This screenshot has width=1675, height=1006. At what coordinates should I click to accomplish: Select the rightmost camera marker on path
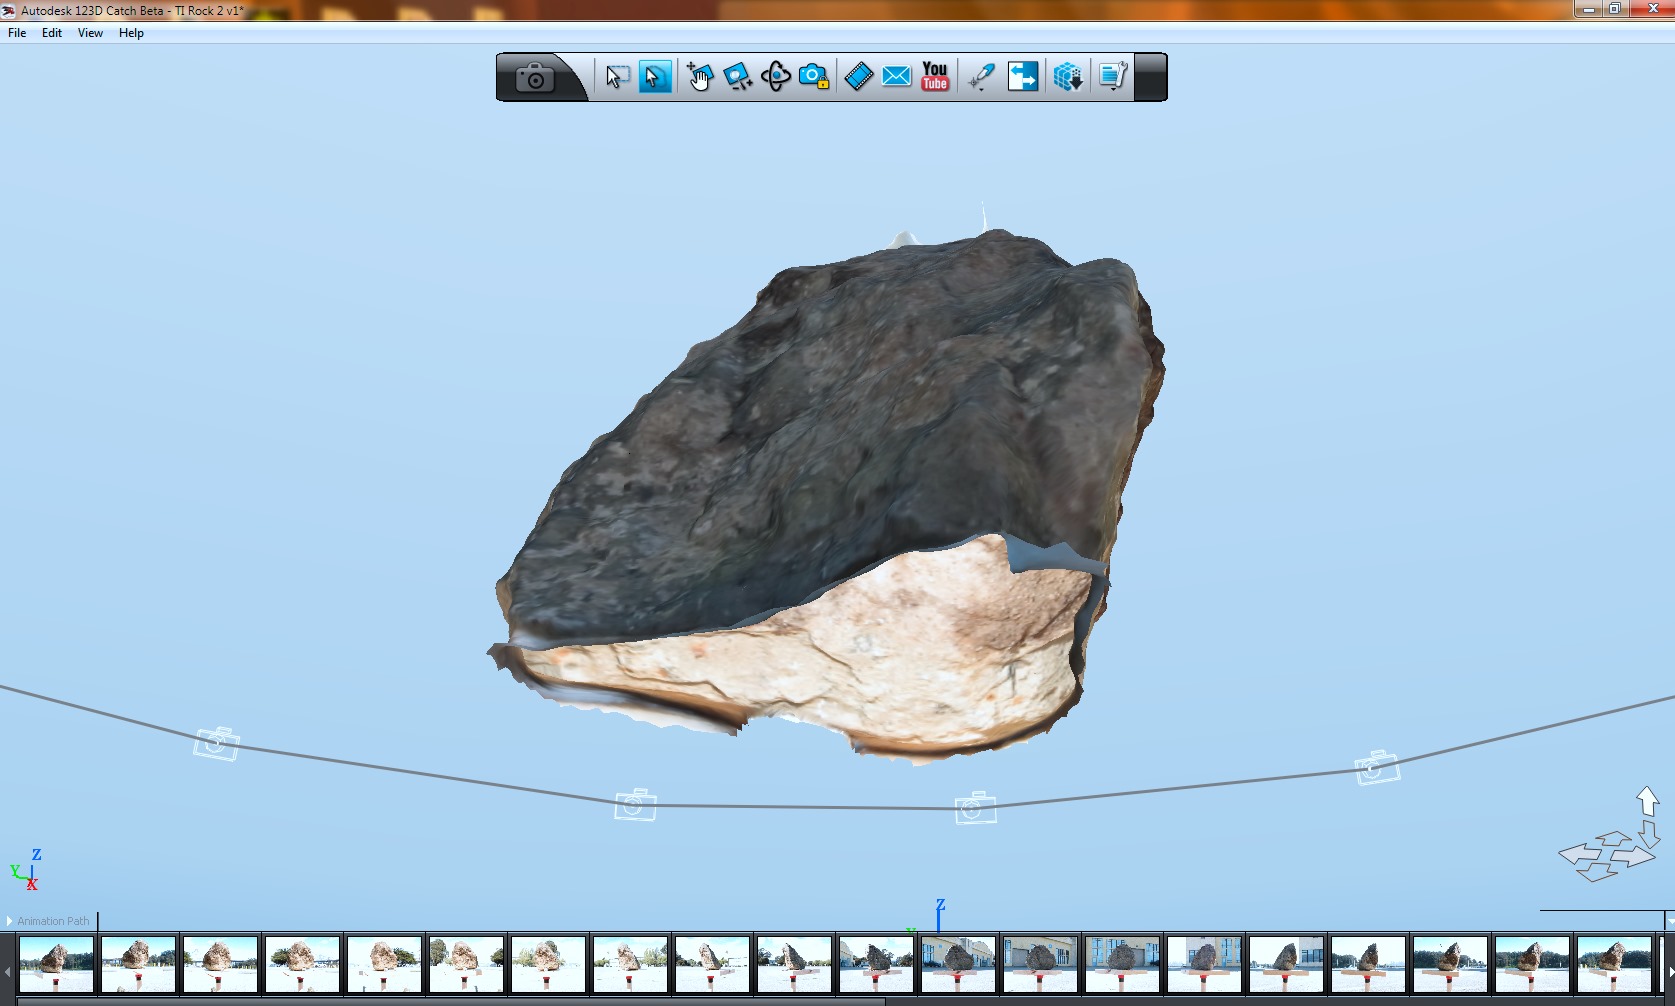coord(1377,767)
